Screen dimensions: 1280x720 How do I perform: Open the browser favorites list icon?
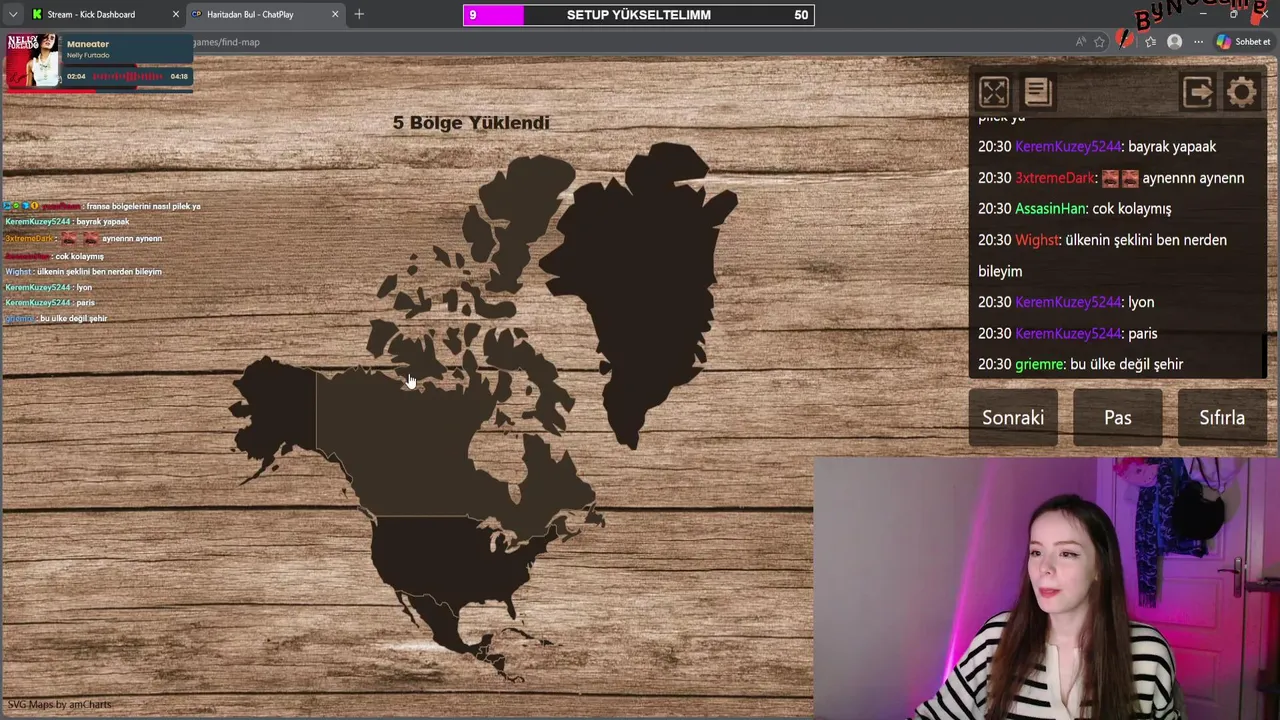pos(1151,42)
